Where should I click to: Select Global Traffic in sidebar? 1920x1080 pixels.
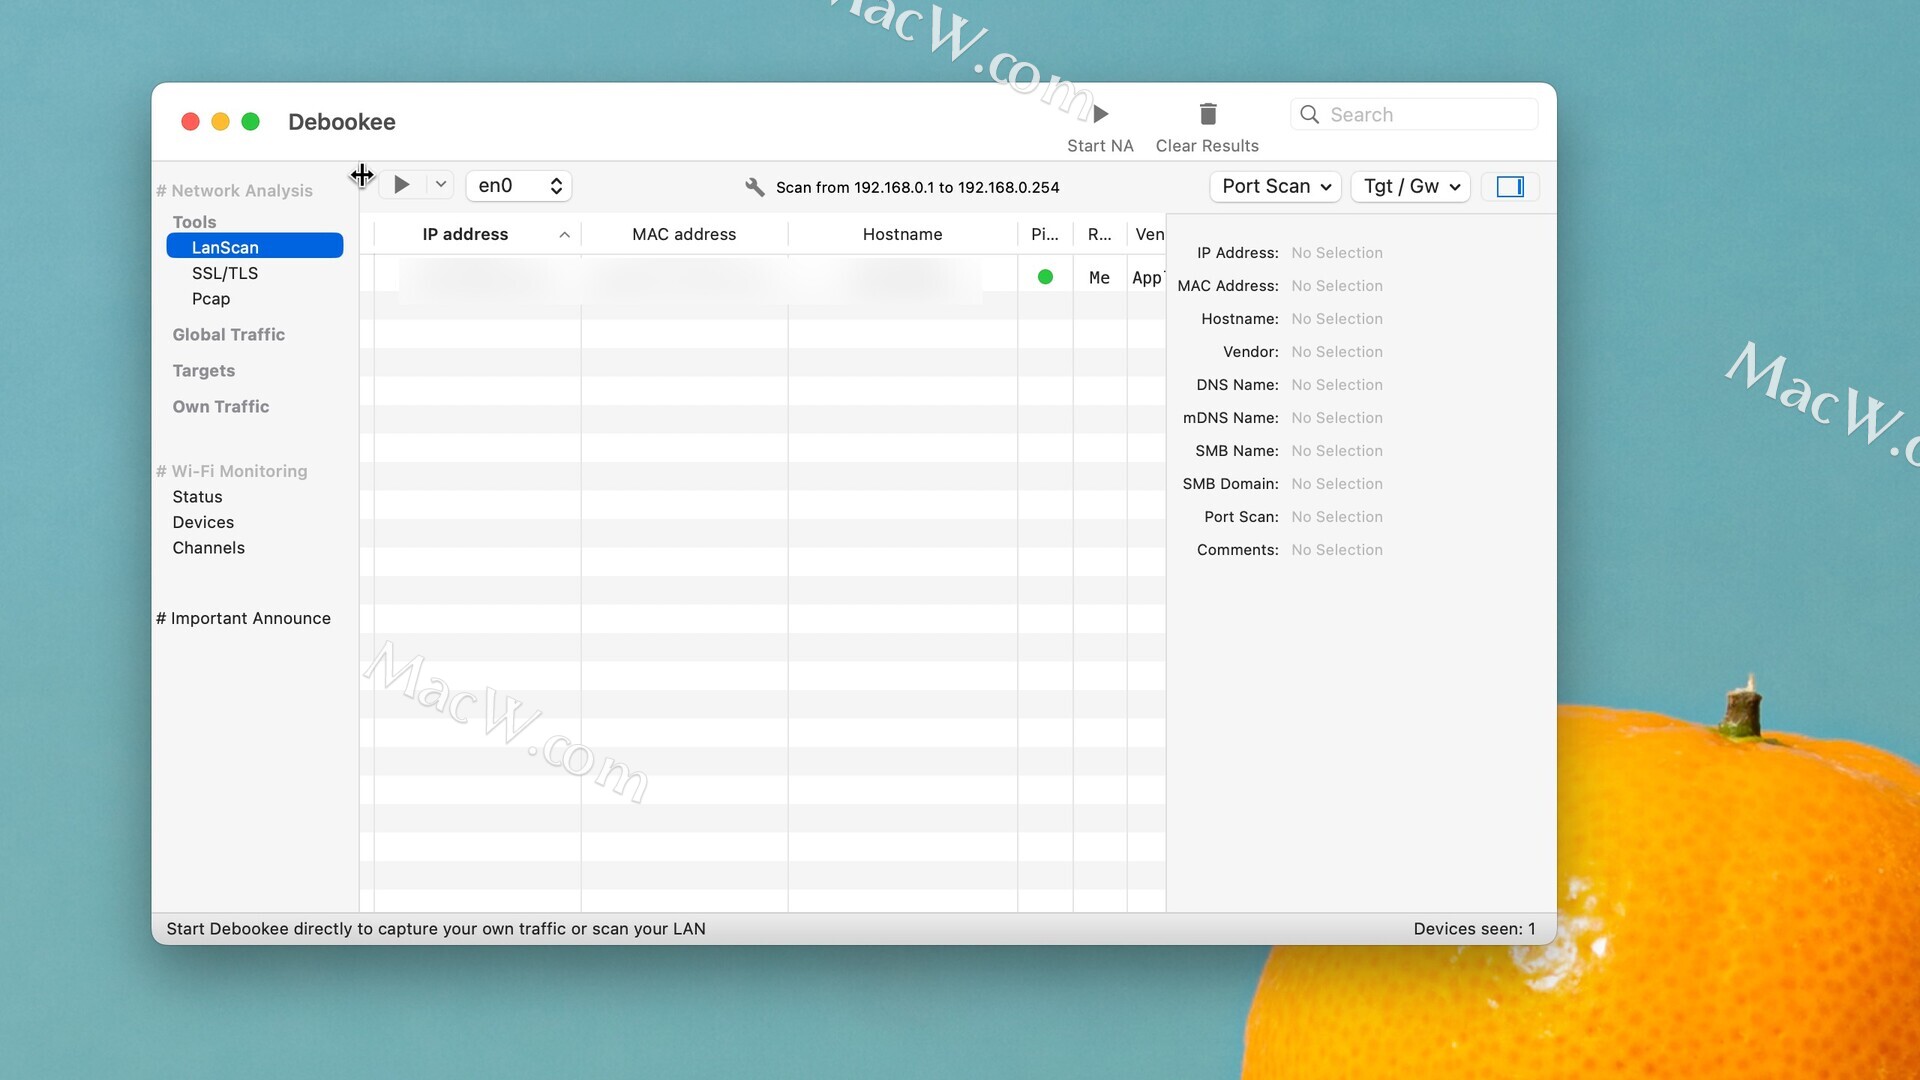point(228,335)
